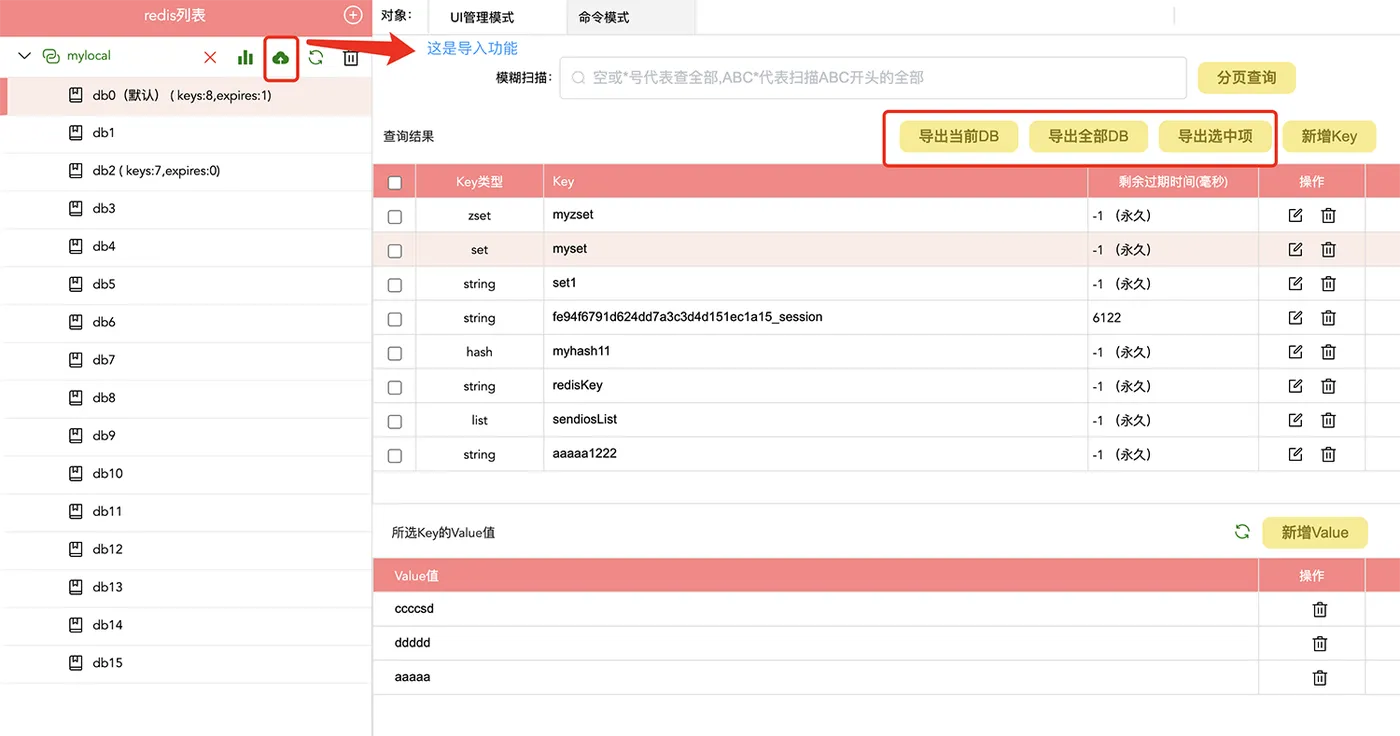1400x736 pixels.
Task: Click the 新增Value button
Action: point(1315,532)
